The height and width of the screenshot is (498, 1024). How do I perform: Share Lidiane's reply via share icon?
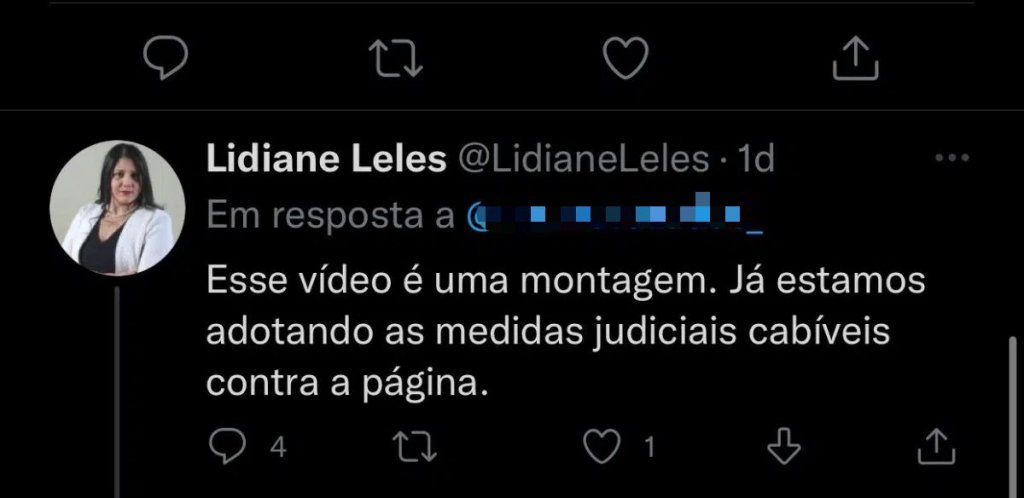936,446
